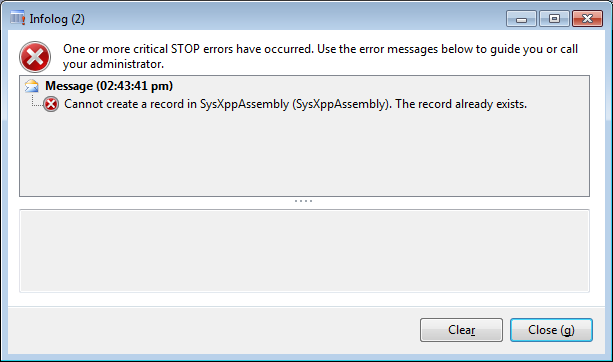This screenshot has width=613, height=362.
Task: Click the Infolog app icon in title bar
Action: (x=18, y=18)
